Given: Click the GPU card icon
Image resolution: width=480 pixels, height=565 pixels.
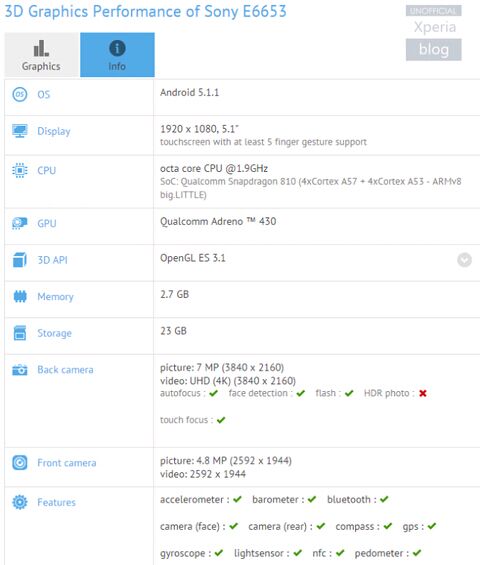Looking at the screenshot, I should (x=20, y=223).
